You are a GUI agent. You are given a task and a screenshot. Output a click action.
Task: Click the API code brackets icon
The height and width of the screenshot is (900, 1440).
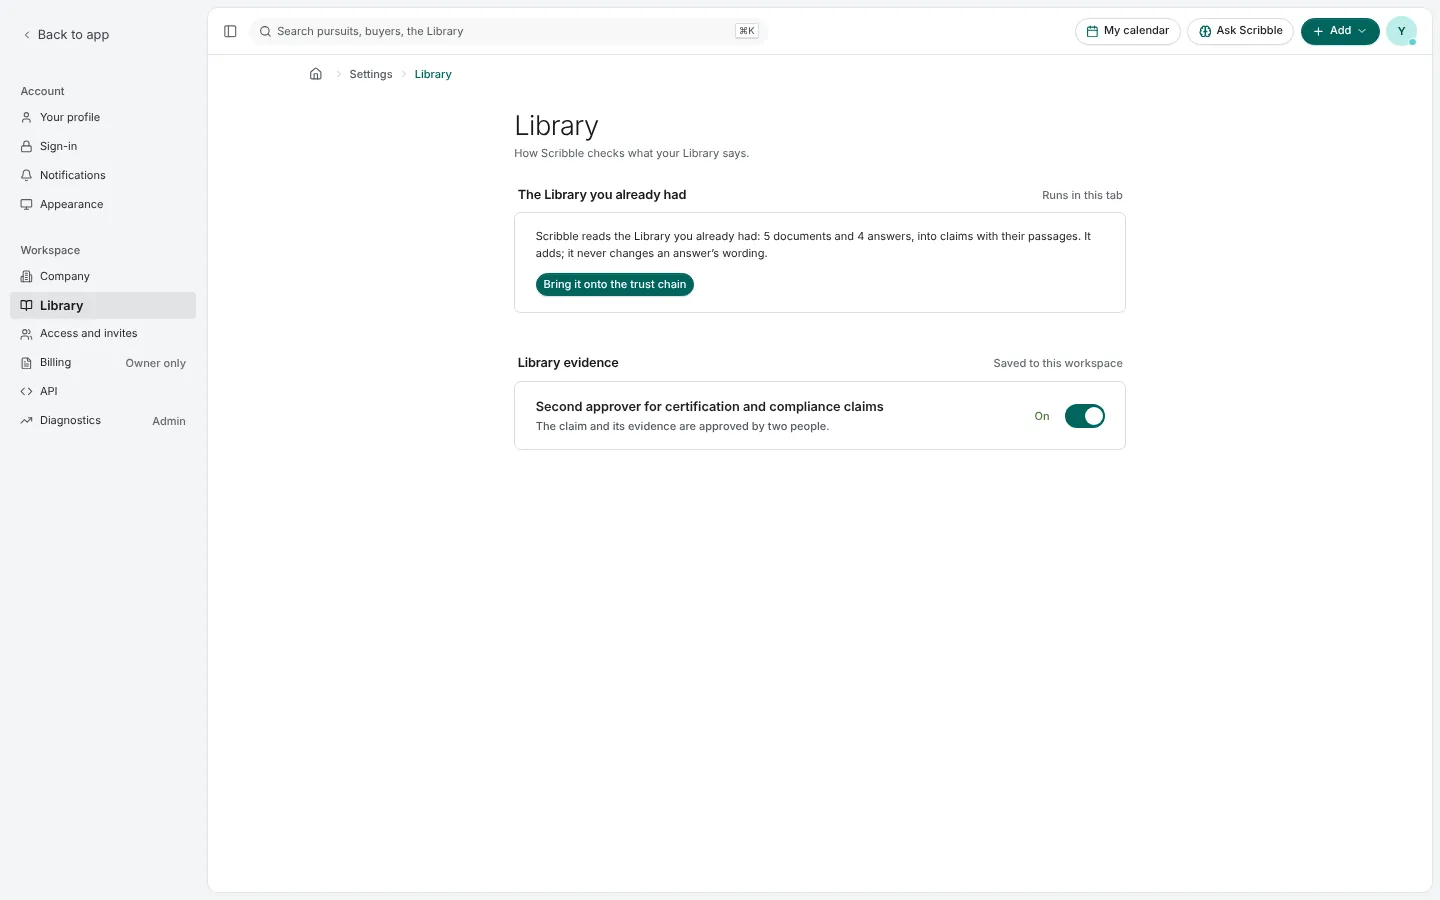click(27, 392)
